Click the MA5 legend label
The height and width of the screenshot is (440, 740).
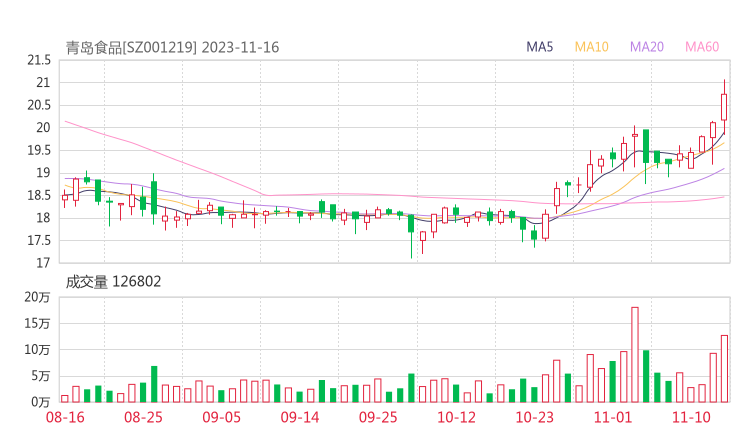539,47
